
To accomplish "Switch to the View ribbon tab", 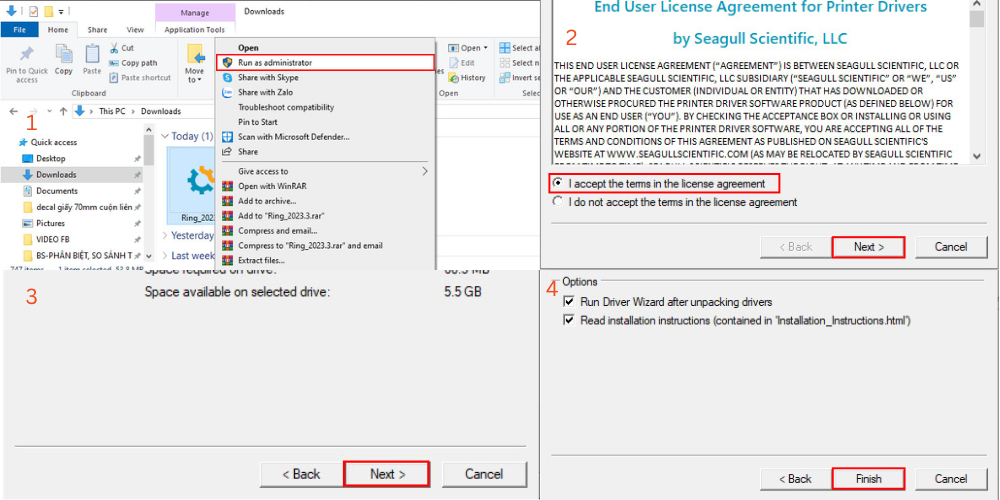I will coord(135,29).
